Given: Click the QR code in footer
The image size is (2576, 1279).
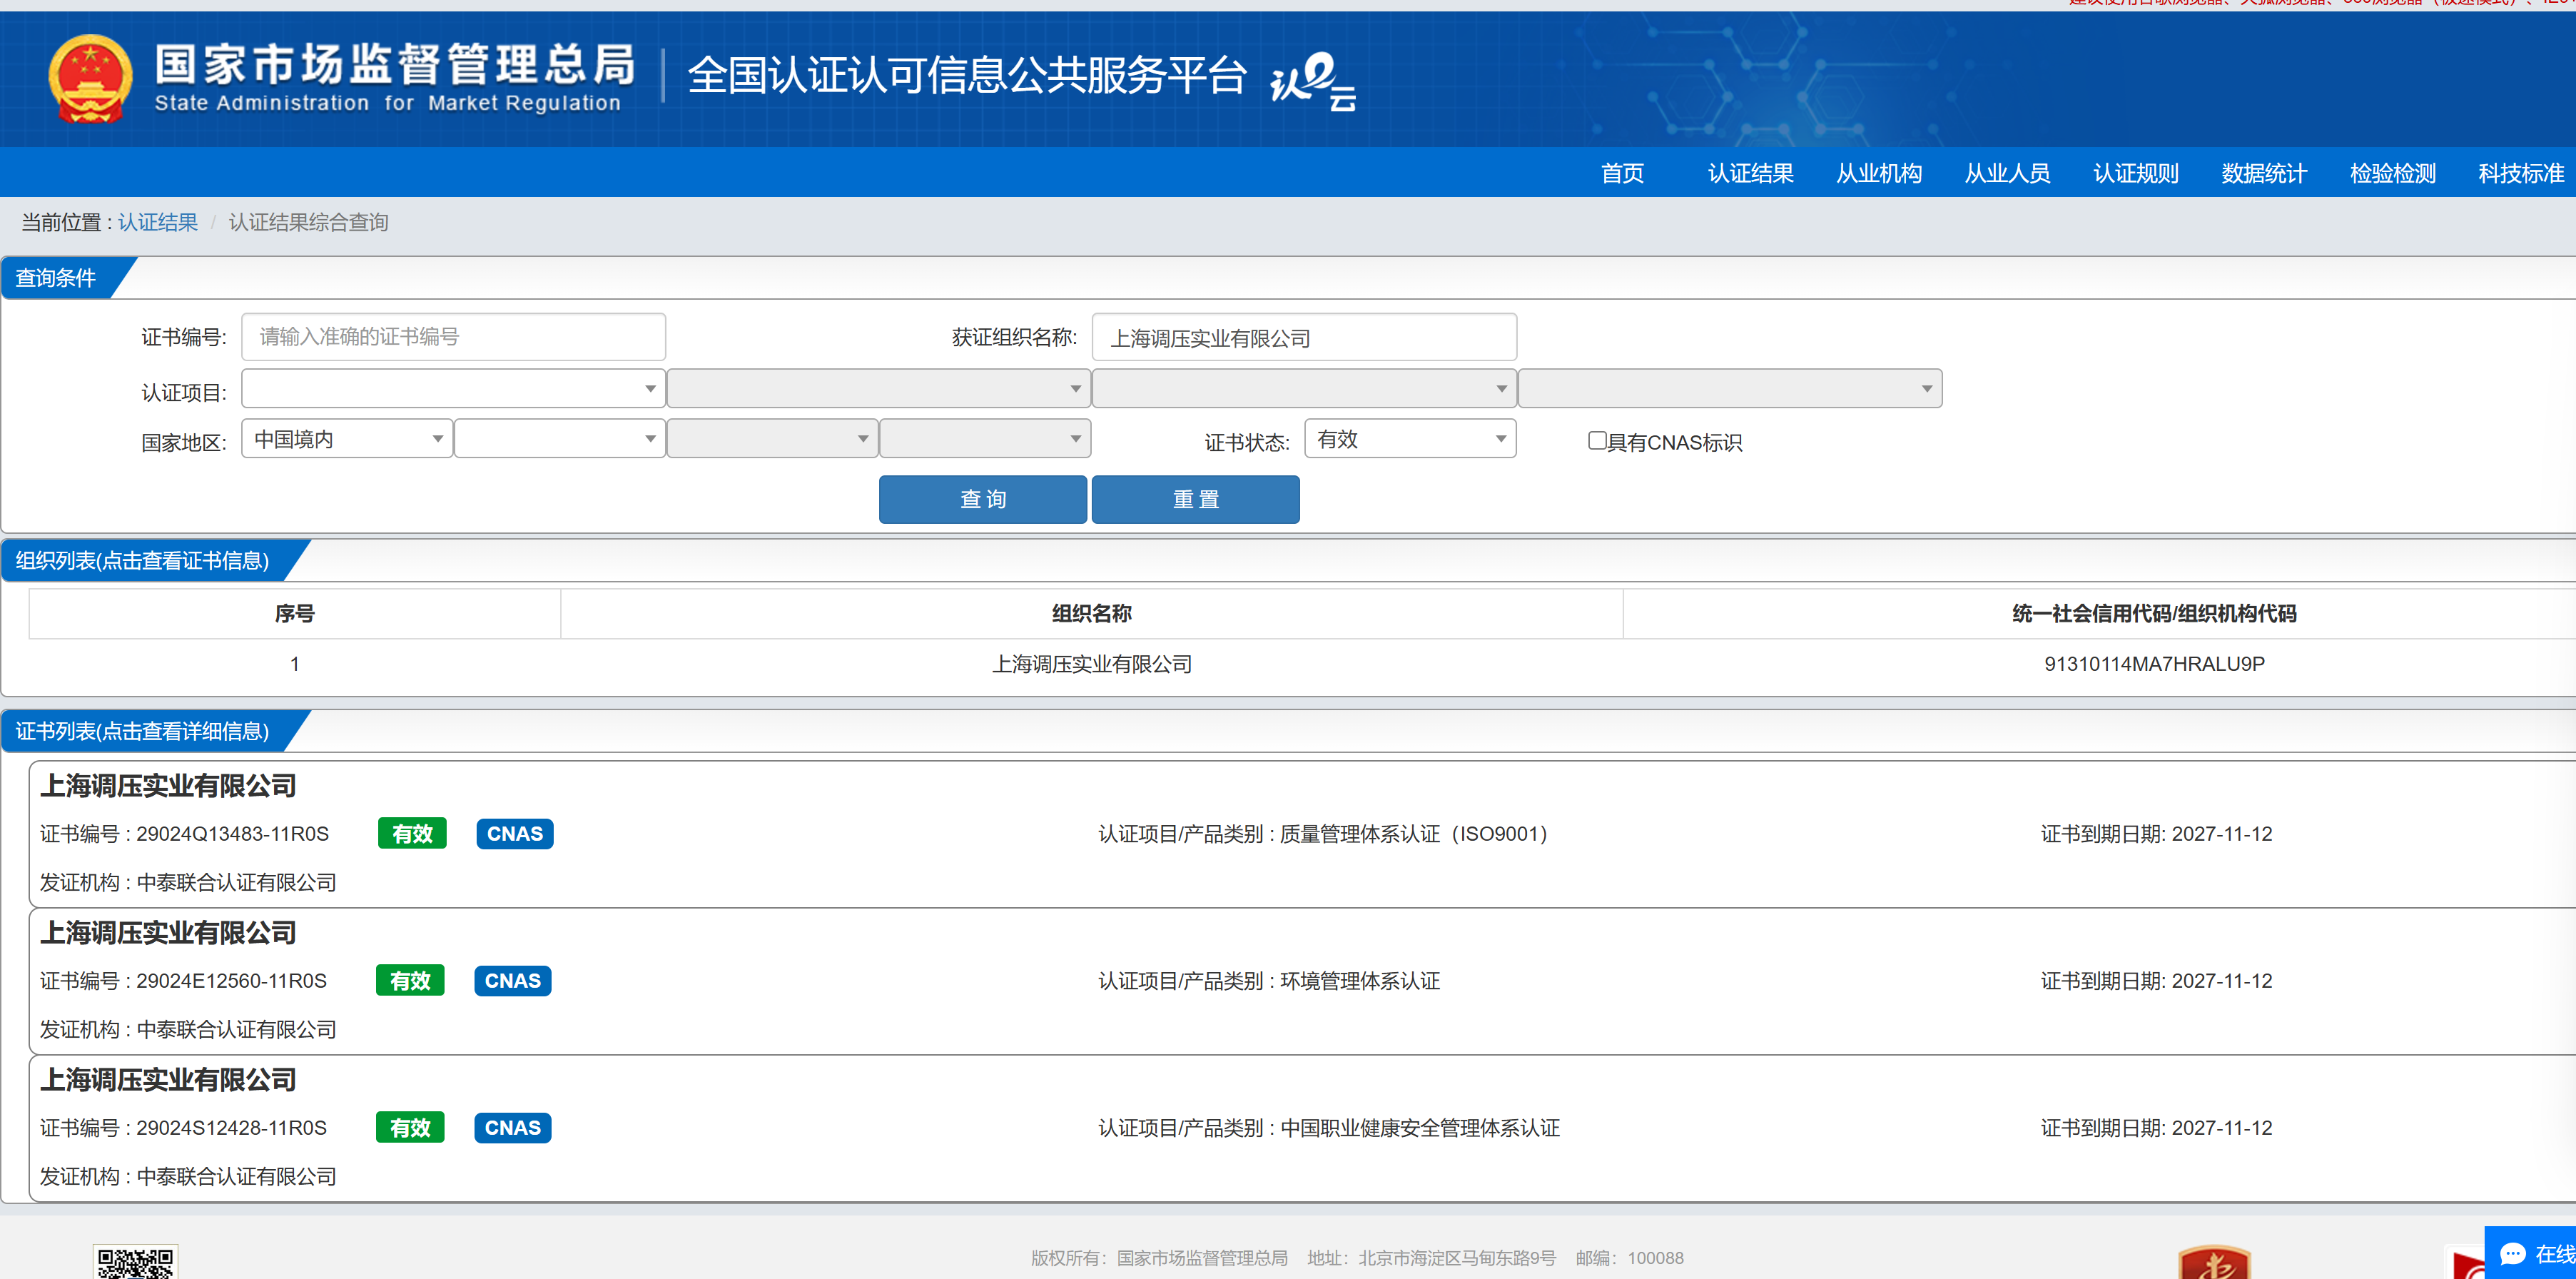Looking at the screenshot, I should click(135, 1262).
